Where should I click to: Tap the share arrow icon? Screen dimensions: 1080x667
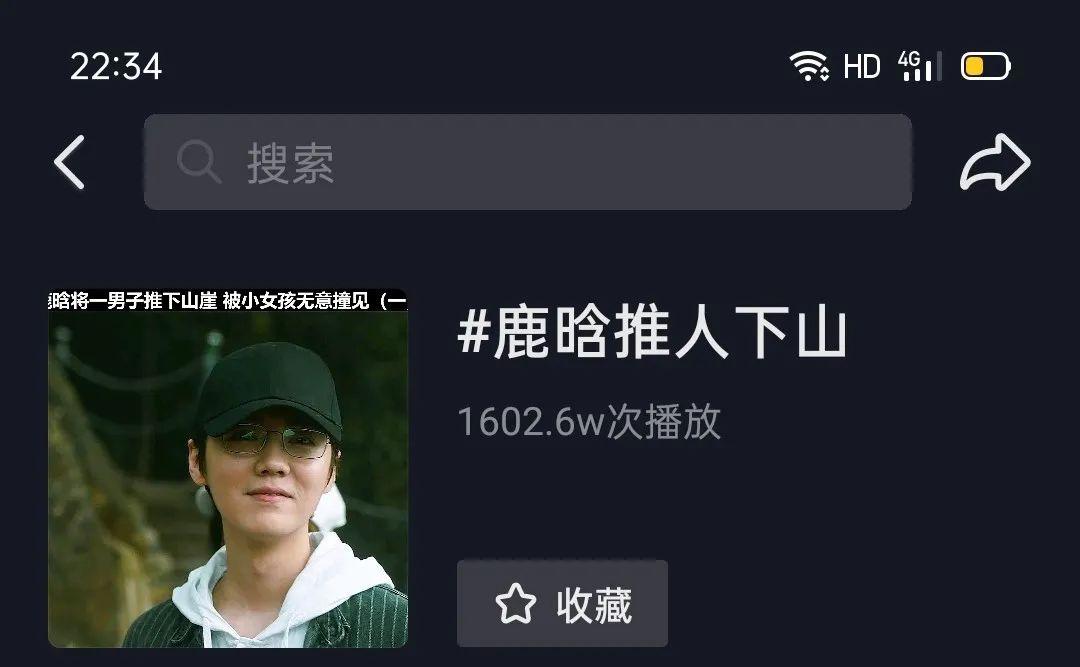(995, 163)
